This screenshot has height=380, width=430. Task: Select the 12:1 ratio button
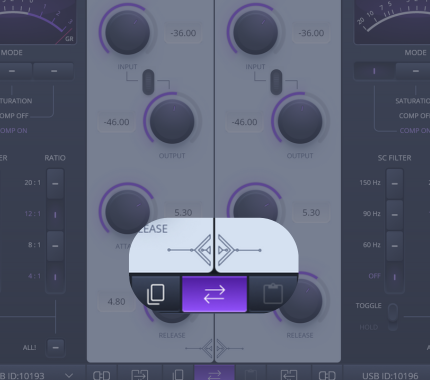click(x=55, y=215)
